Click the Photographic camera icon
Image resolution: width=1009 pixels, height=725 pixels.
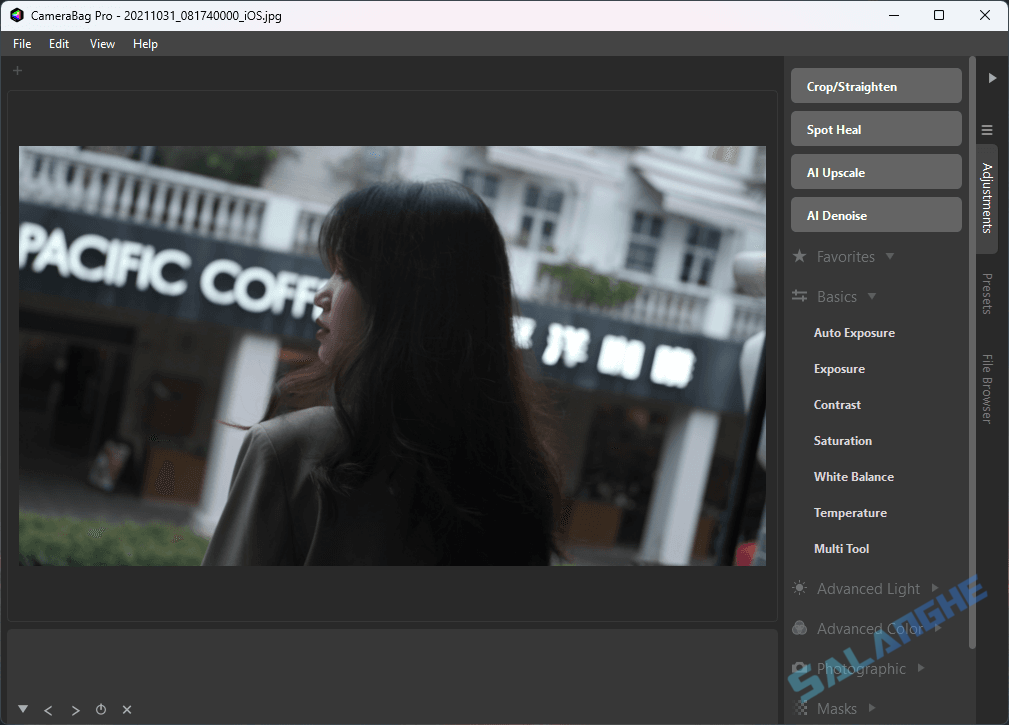[x=799, y=668]
